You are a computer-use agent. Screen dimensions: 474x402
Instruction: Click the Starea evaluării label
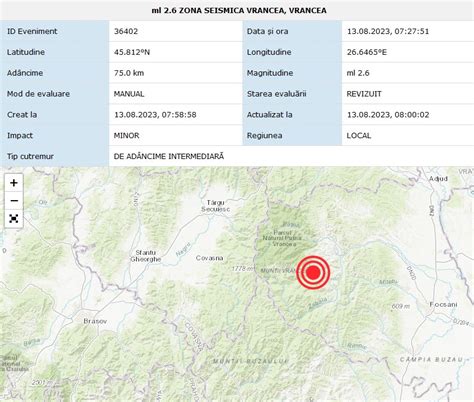coord(277,94)
